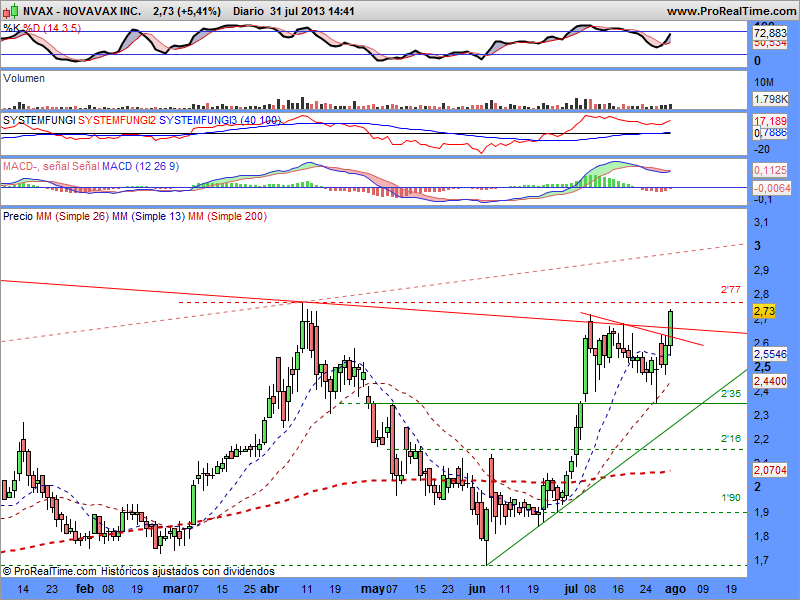The image size is (800, 600).
Task: Click the date stamp 31 jul 2013 14:41
Action: pos(312,11)
